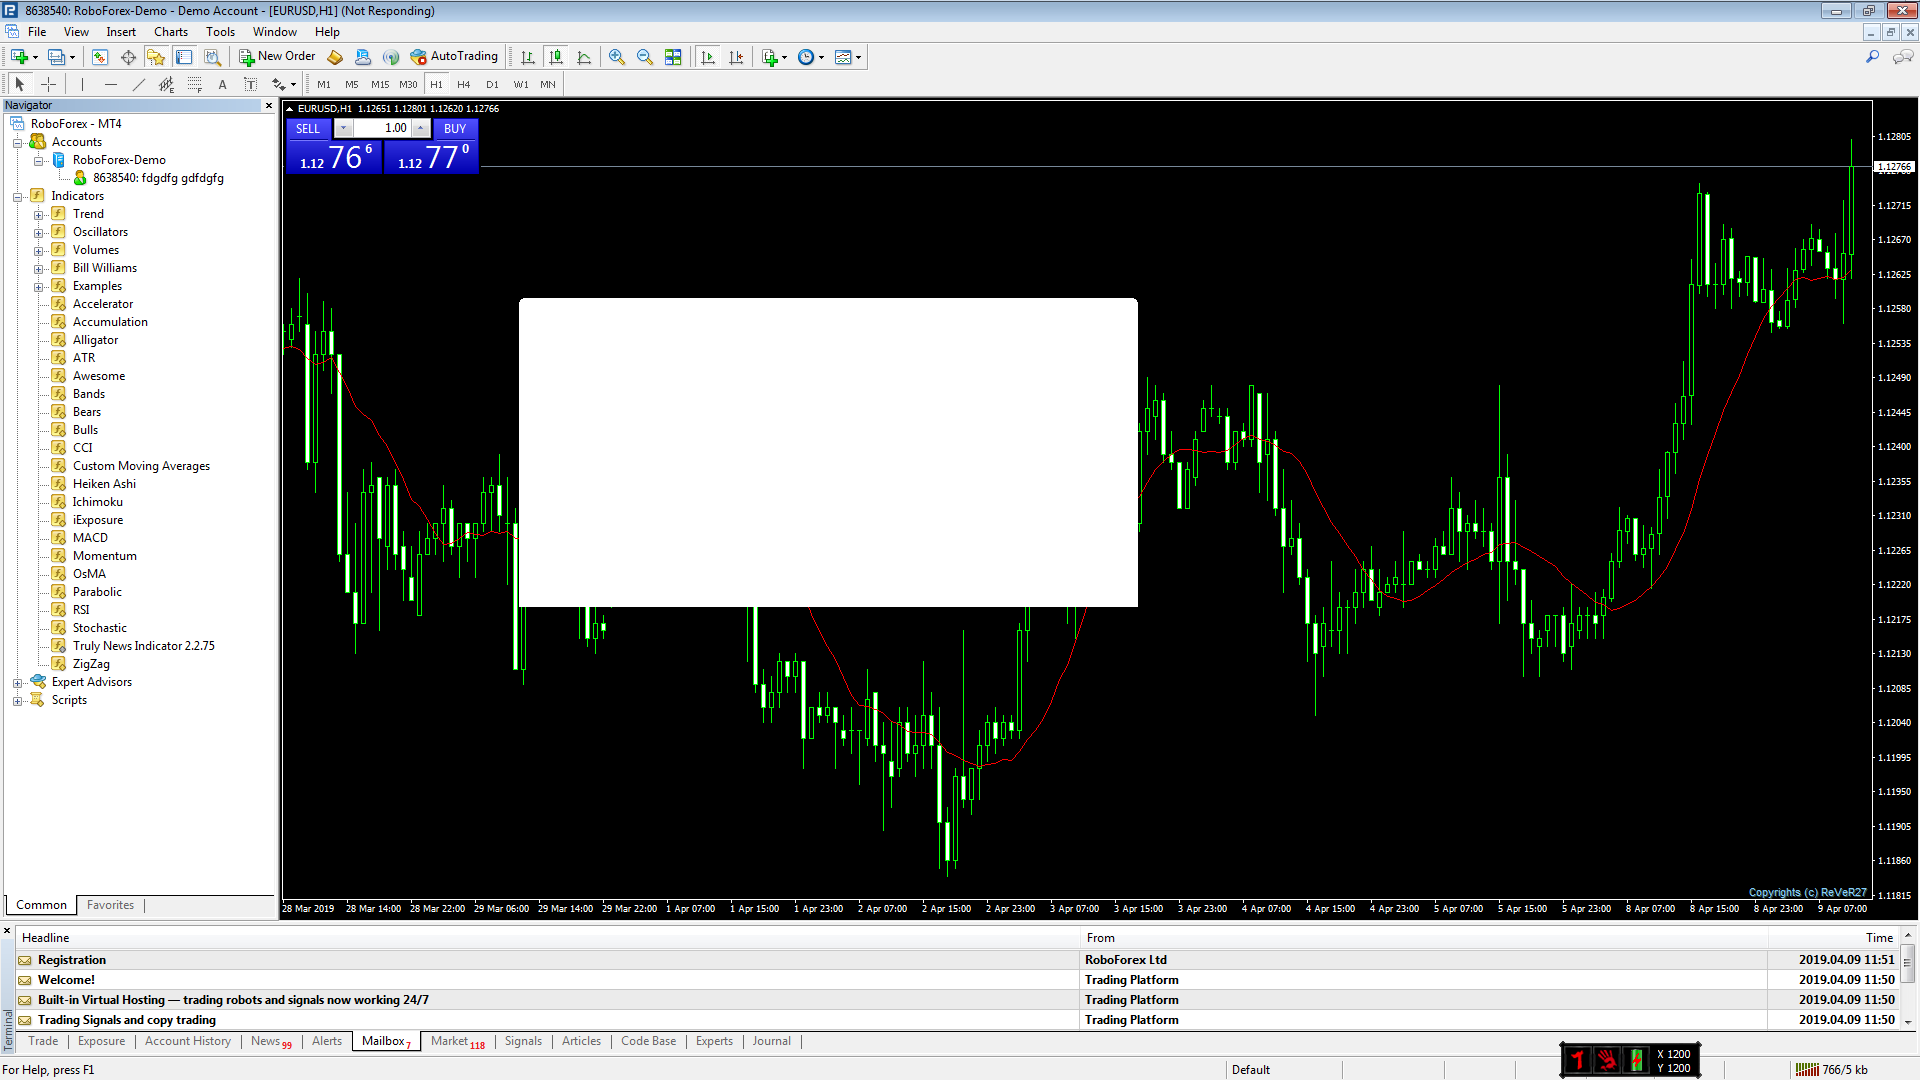The image size is (1920, 1080).
Task: Expand the Bill Williams folder
Action: coord(38,268)
